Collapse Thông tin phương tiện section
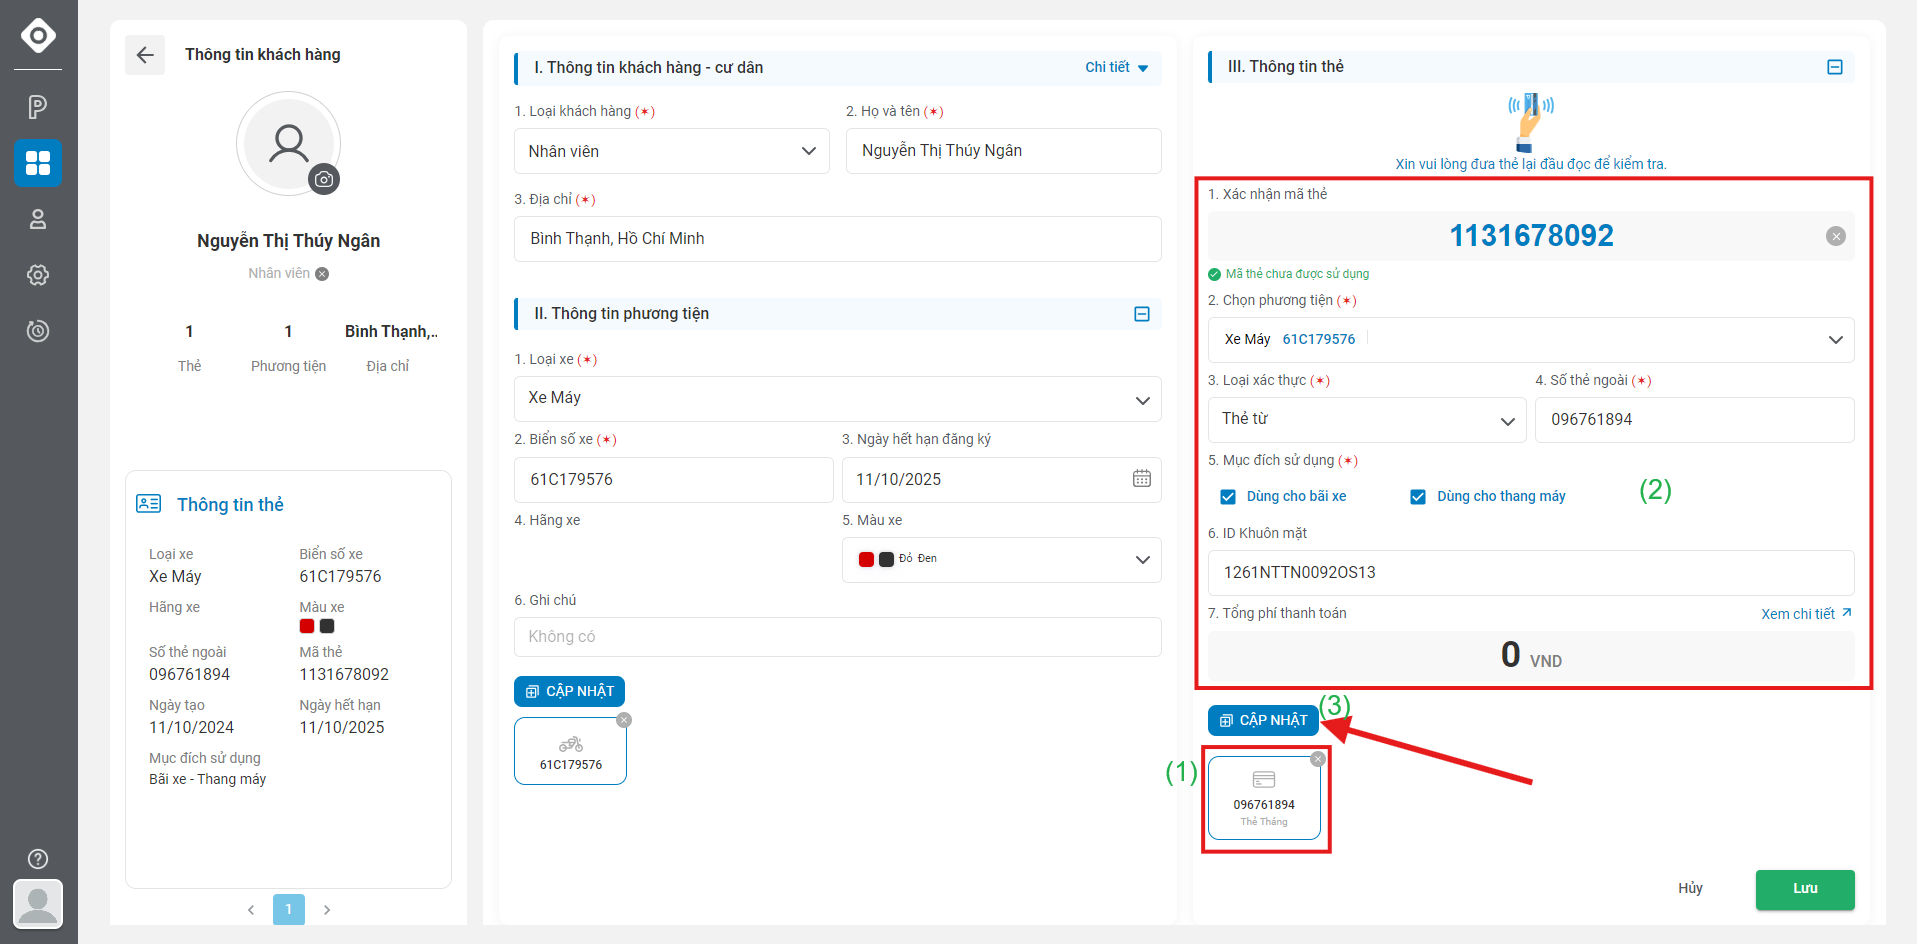This screenshot has height=944, width=1917. (1142, 314)
